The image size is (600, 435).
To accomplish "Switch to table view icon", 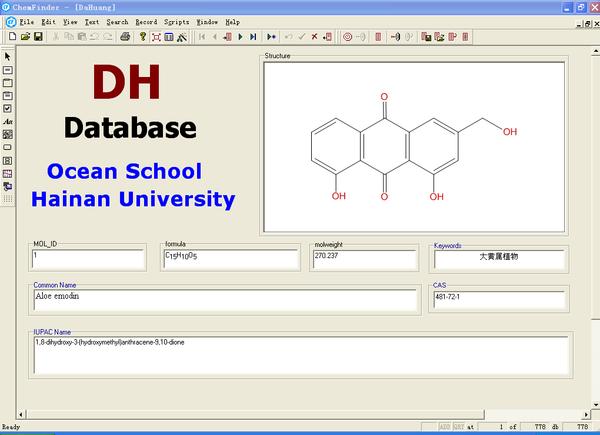I will coord(169,37).
